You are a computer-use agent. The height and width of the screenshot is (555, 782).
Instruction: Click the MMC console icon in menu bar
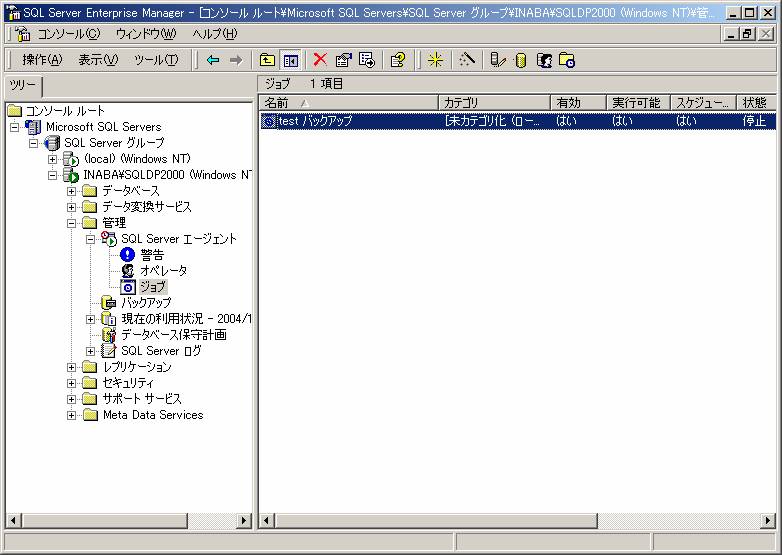22,34
